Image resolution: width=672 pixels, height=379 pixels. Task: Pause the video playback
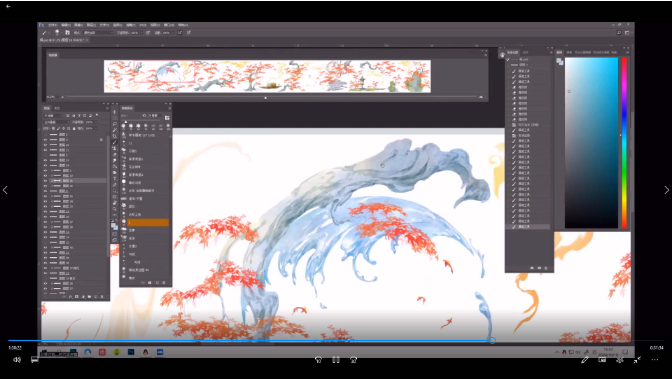[336, 360]
